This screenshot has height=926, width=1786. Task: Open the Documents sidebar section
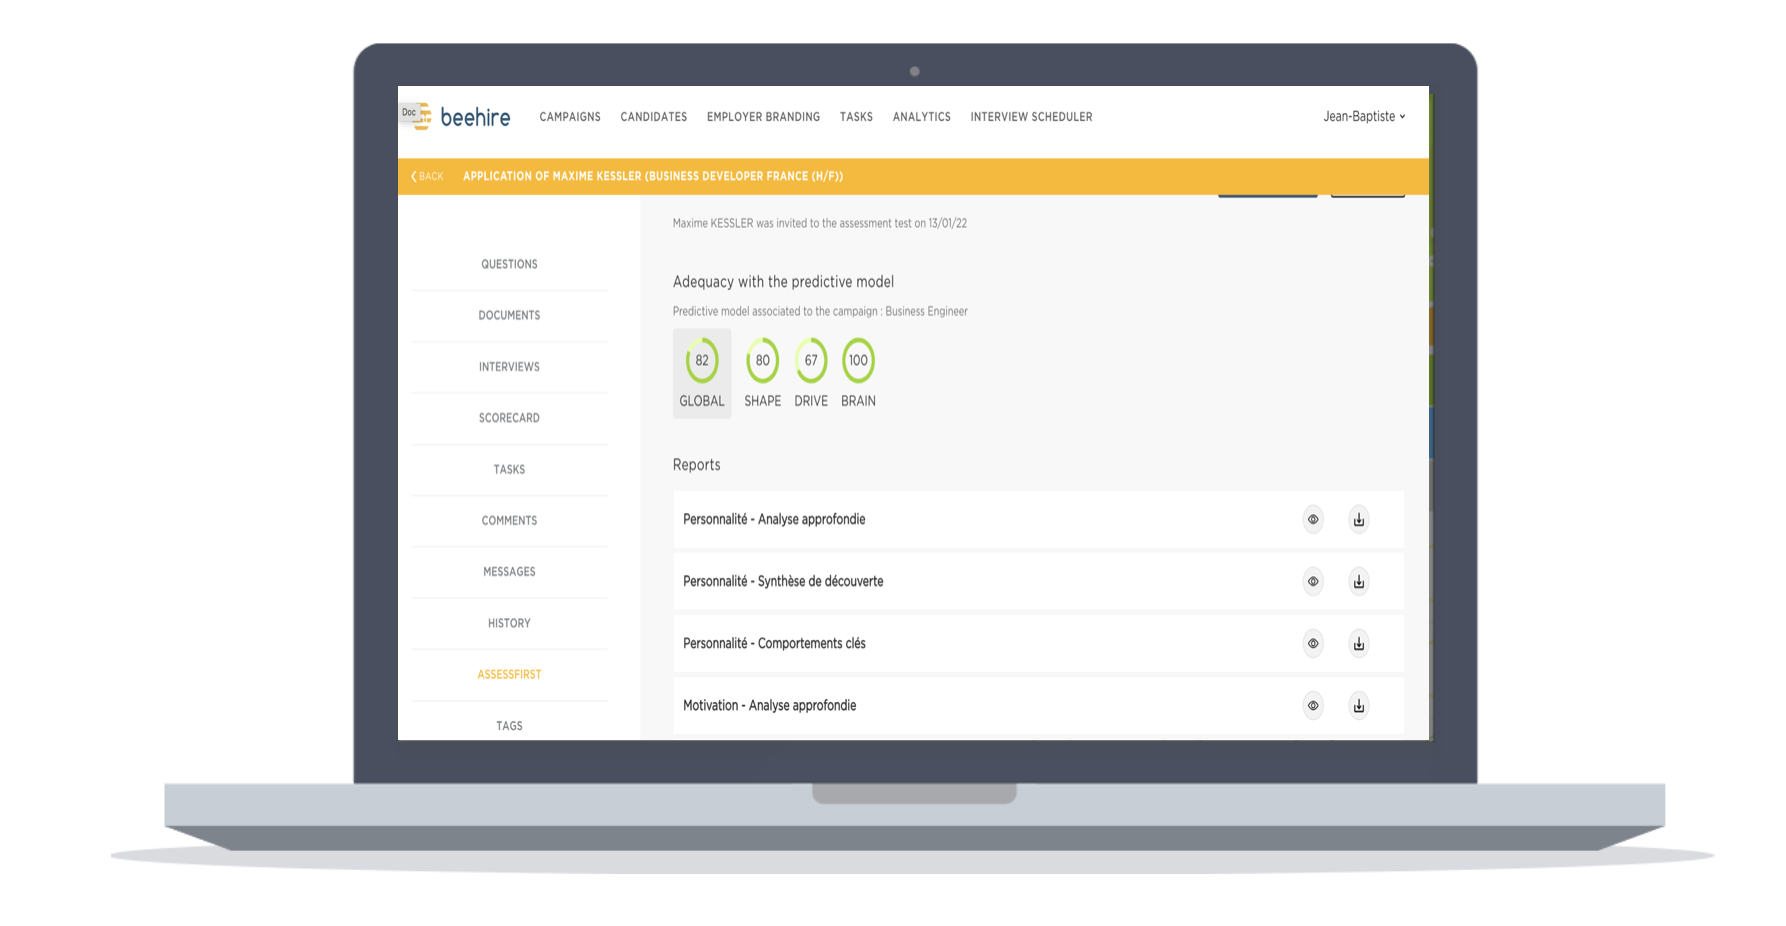pyautogui.click(x=509, y=316)
